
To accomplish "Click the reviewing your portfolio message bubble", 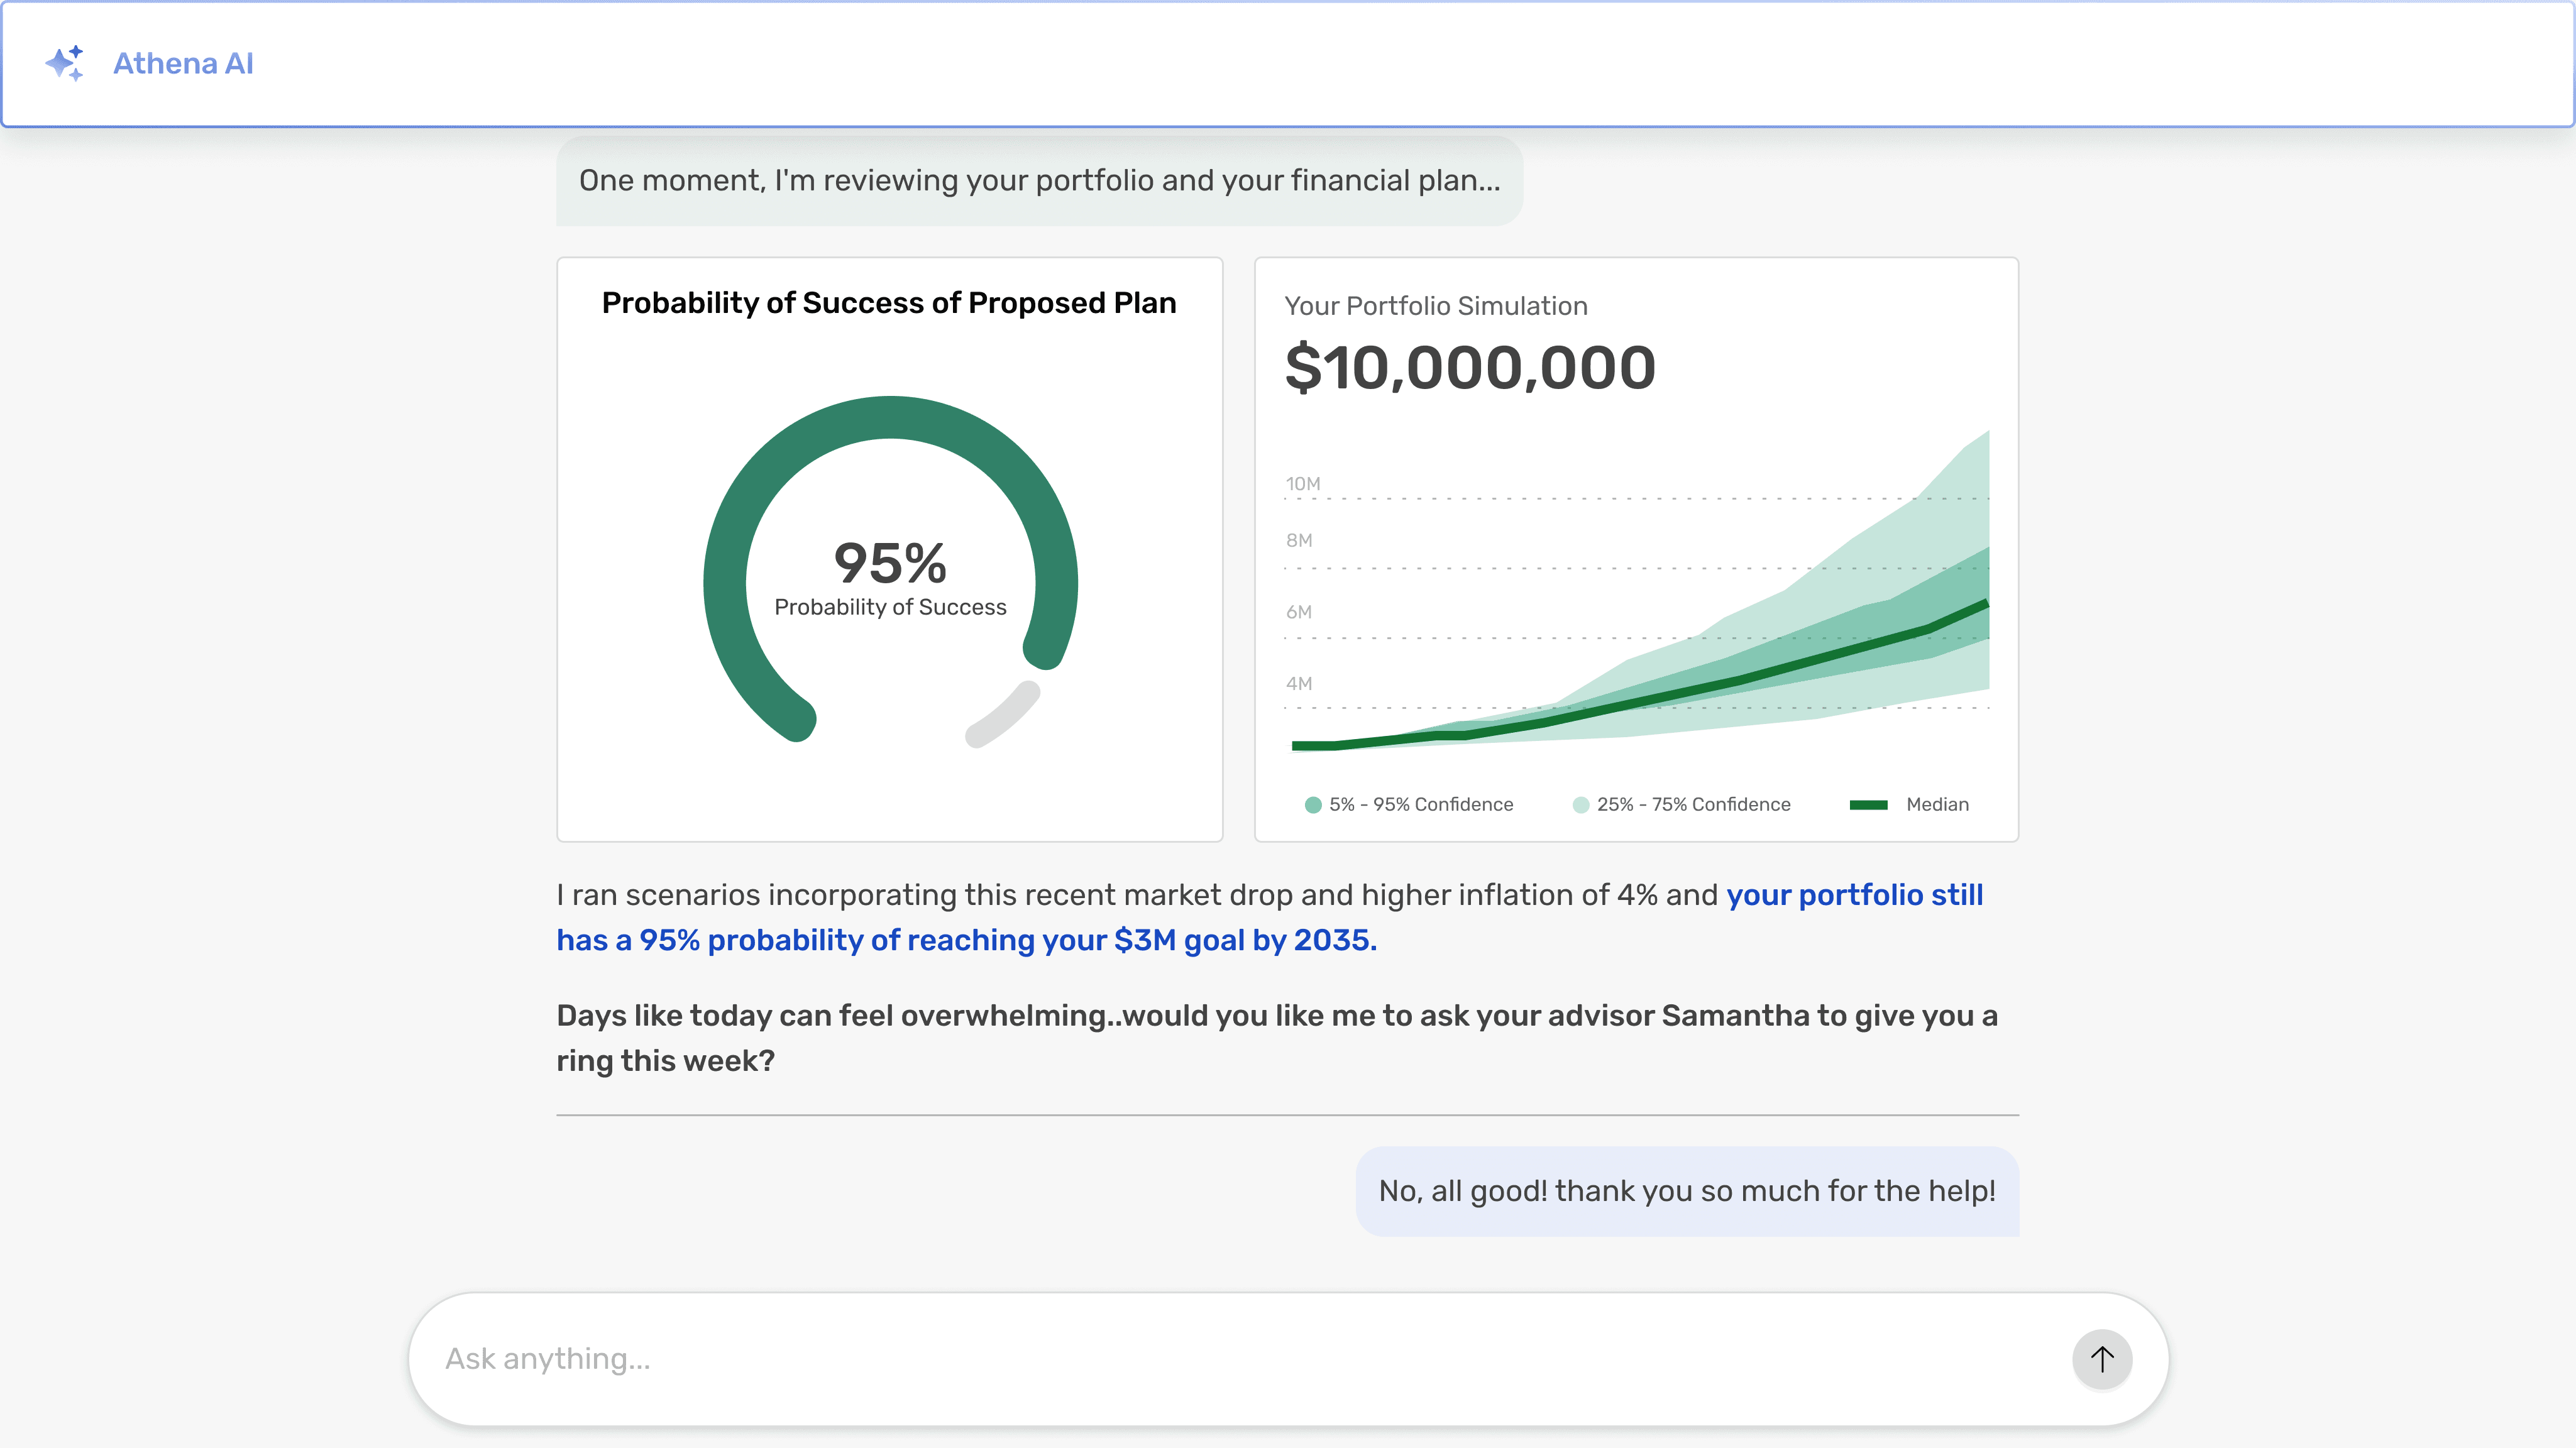I will click(x=1040, y=181).
